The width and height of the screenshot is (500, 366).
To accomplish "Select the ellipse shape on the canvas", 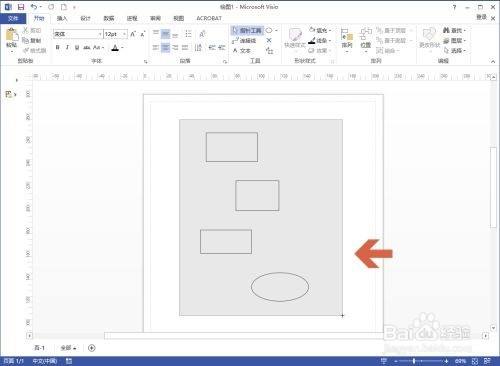I will click(280, 287).
